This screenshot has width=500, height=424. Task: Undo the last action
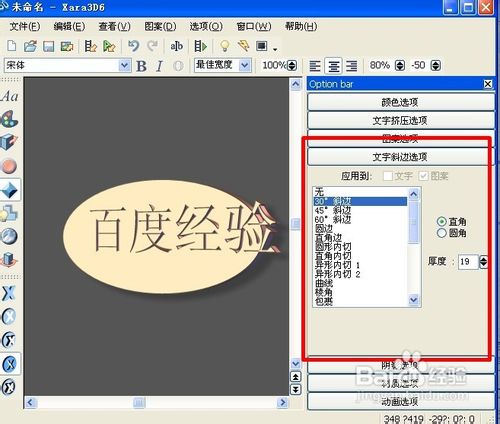(134, 46)
